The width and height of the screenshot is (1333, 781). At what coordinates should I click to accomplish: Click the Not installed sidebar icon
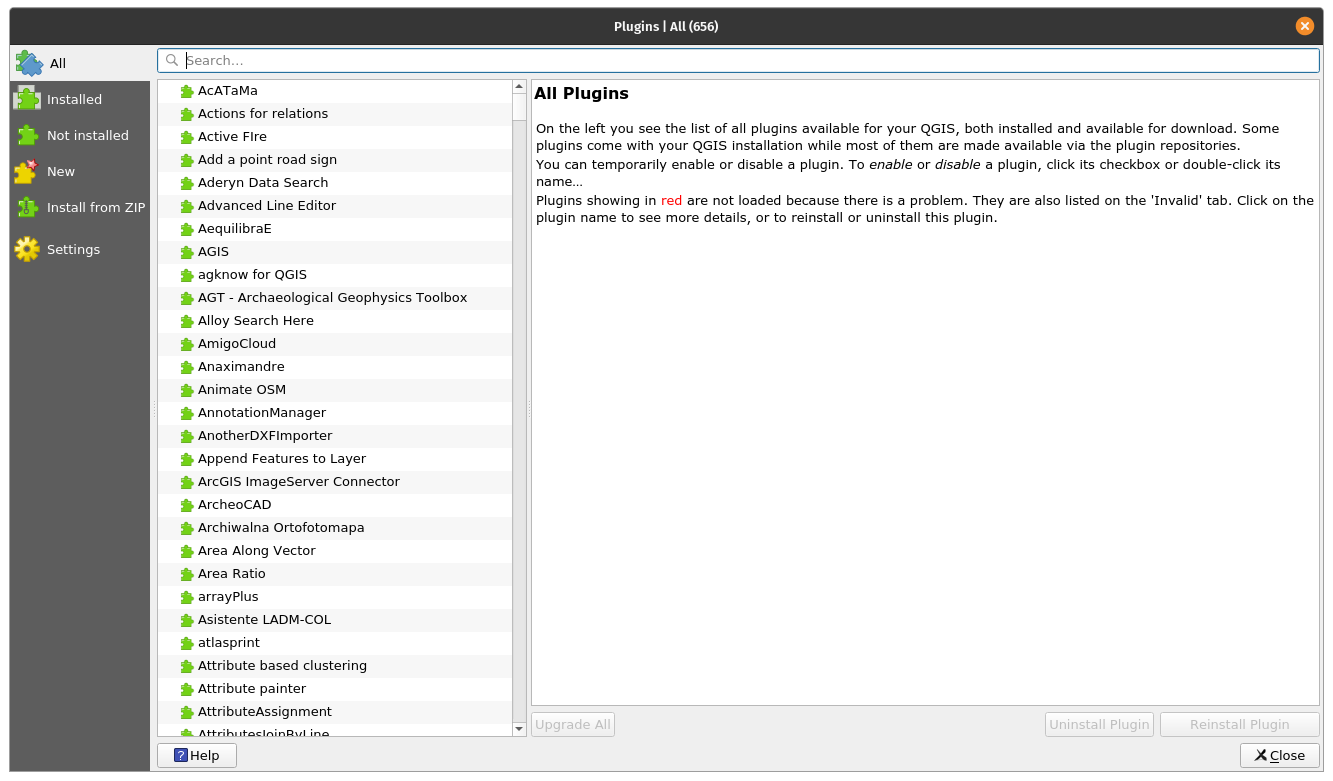(26, 134)
